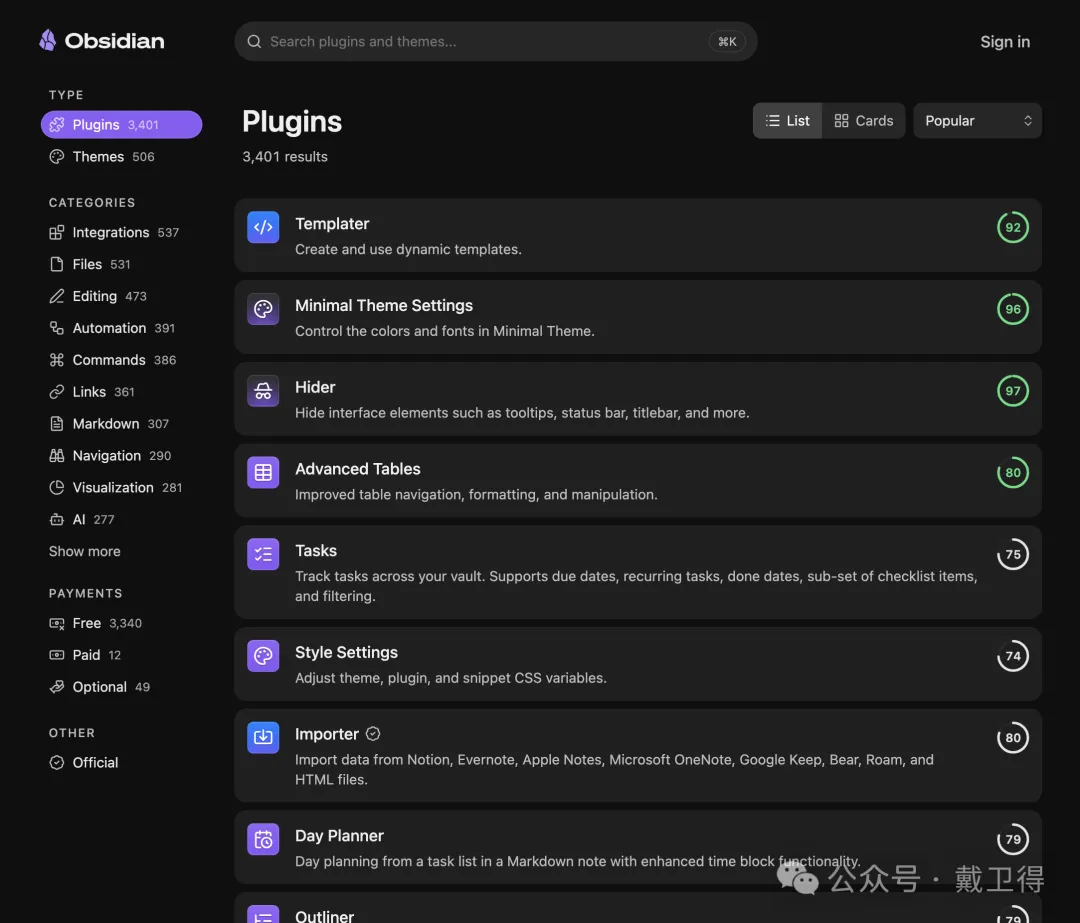Click Minimal Theme Settings score 96
This screenshot has height=923, width=1080.
point(1012,309)
